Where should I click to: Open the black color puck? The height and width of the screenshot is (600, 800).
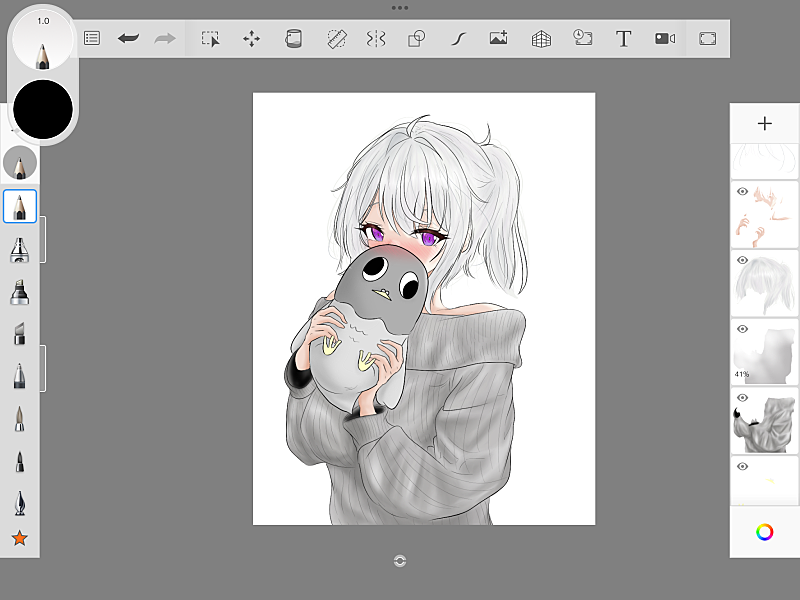click(43, 109)
